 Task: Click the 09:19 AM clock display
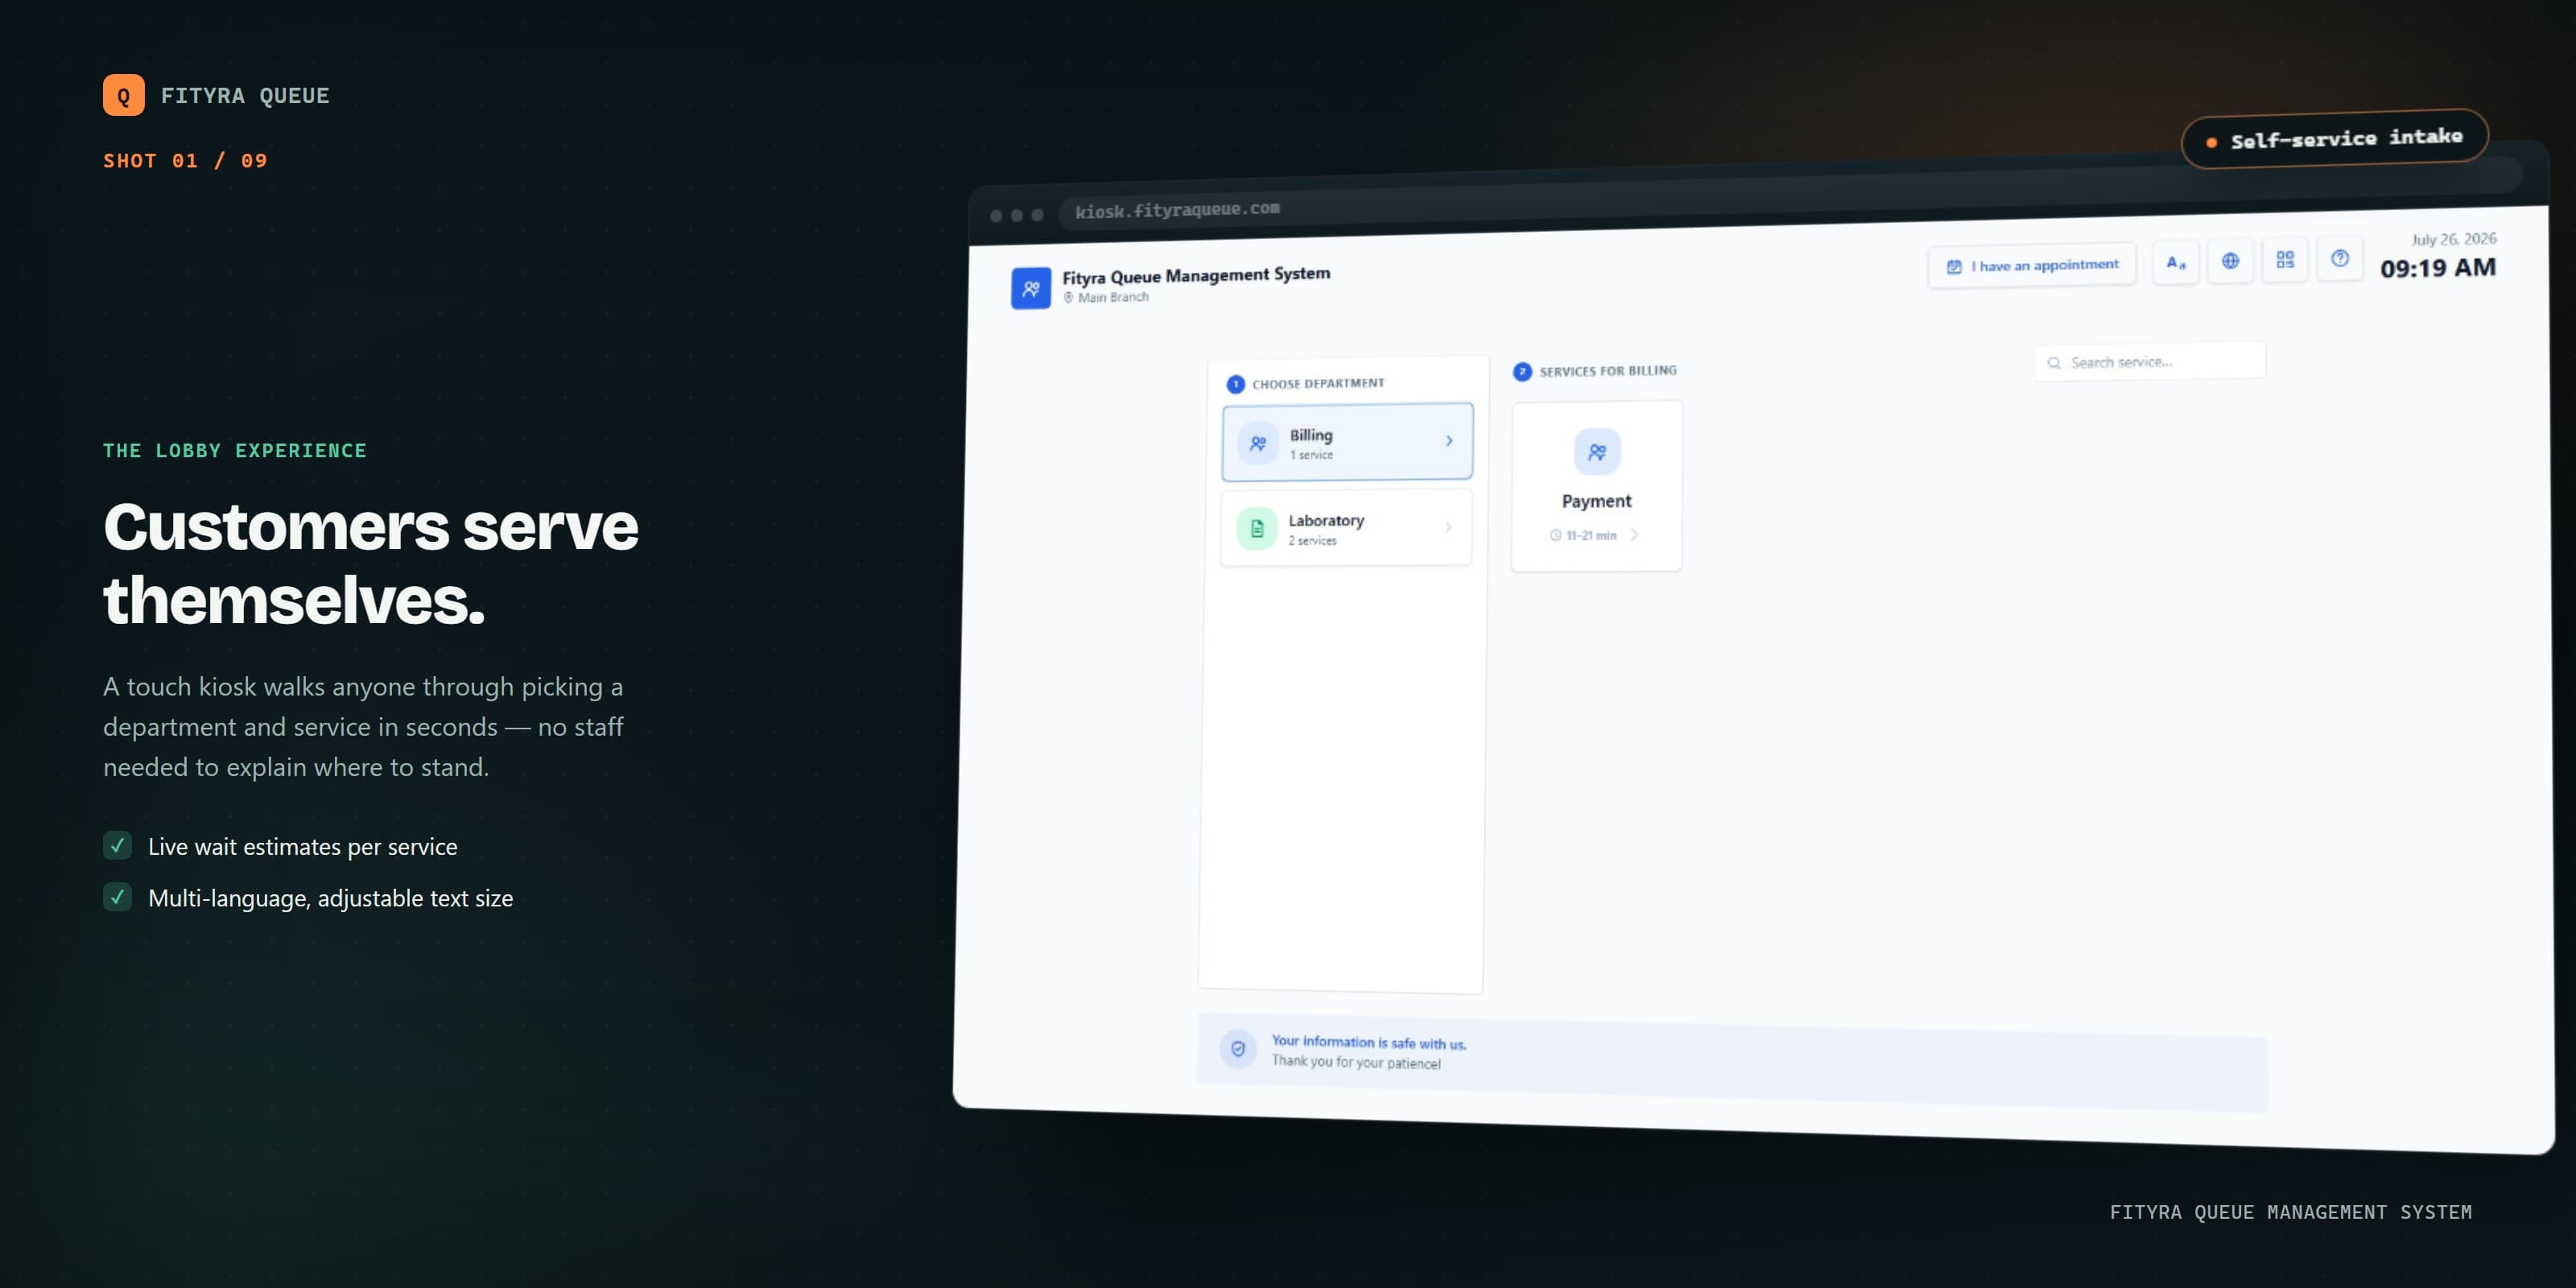click(x=2438, y=268)
